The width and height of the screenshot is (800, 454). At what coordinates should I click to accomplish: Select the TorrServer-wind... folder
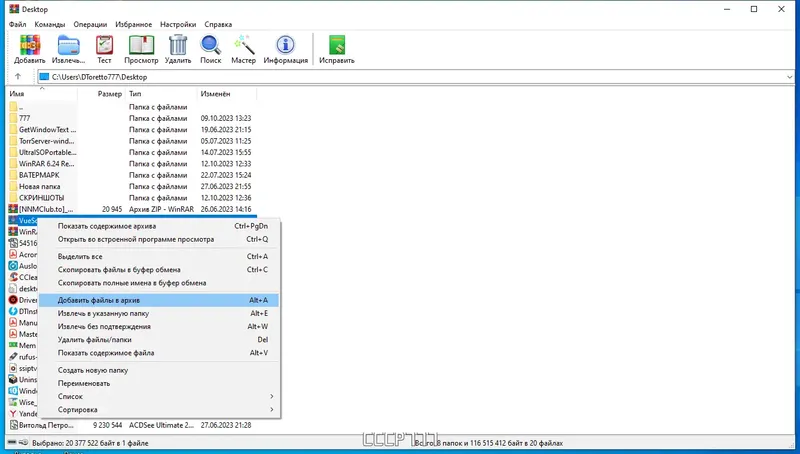tap(132, 141)
